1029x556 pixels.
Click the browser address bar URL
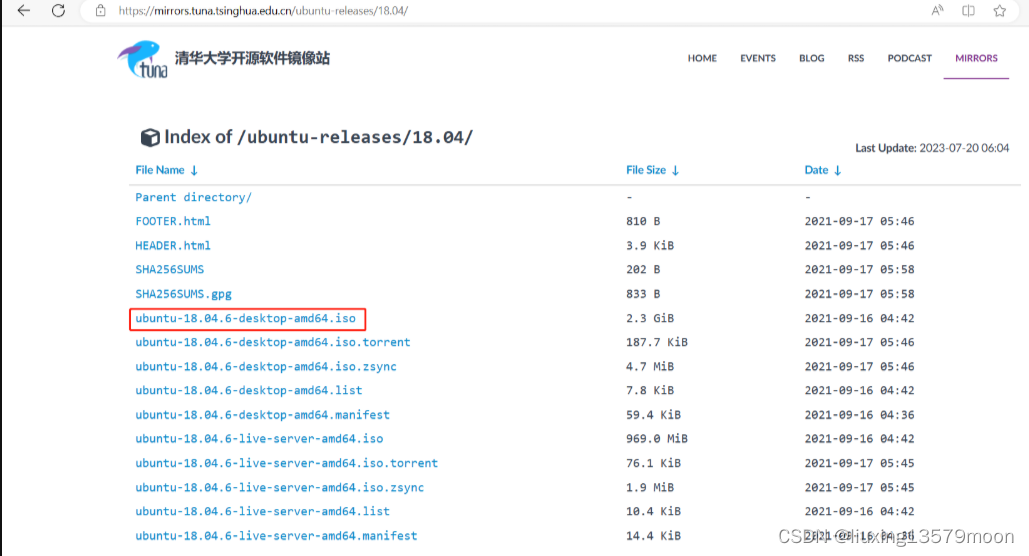click(263, 11)
